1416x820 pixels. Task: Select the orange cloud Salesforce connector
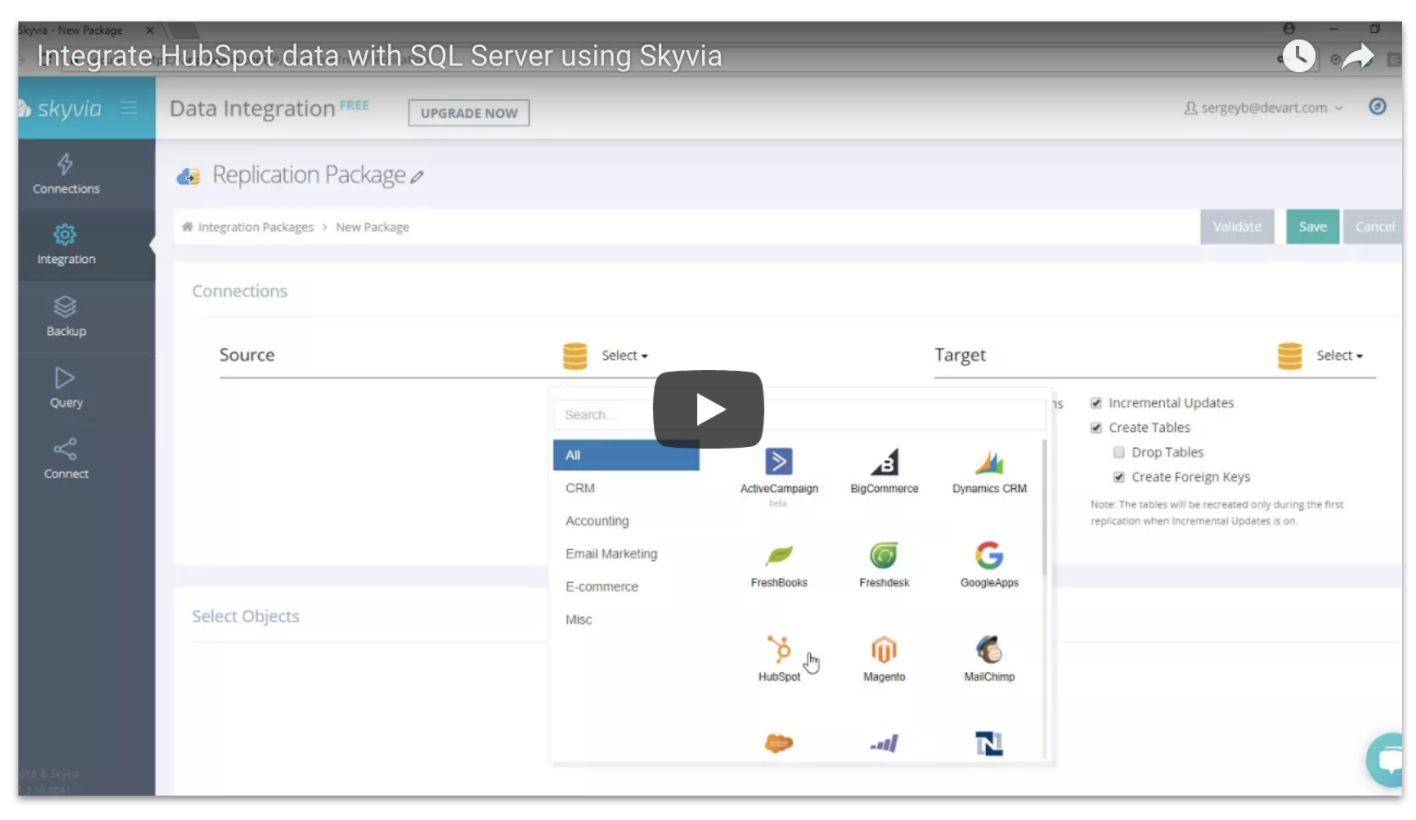click(779, 744)
